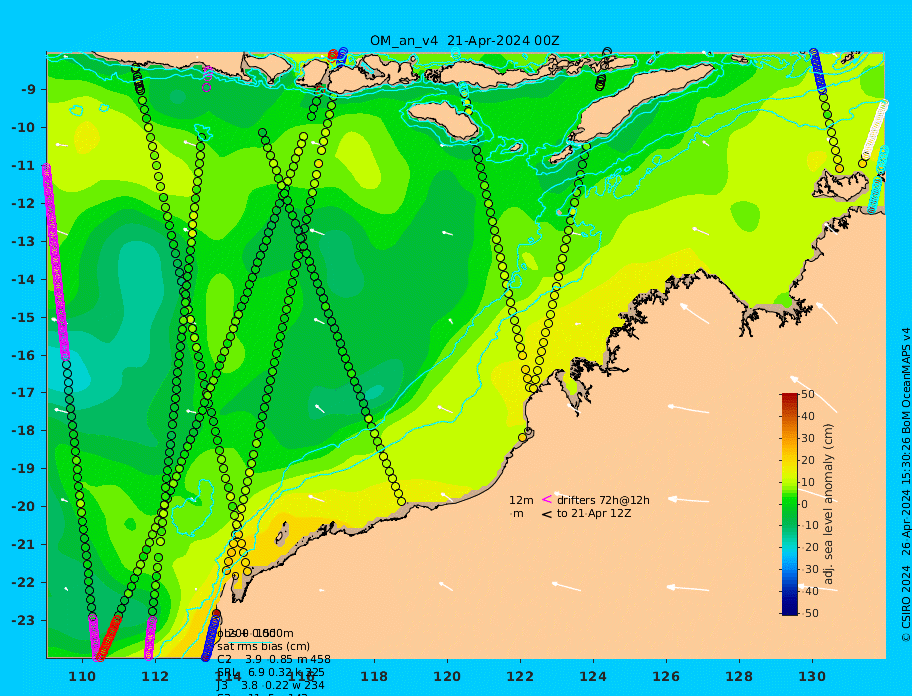912x696 pixels.
Task: Click longitude axis label '112'
Action: (155, 677)
